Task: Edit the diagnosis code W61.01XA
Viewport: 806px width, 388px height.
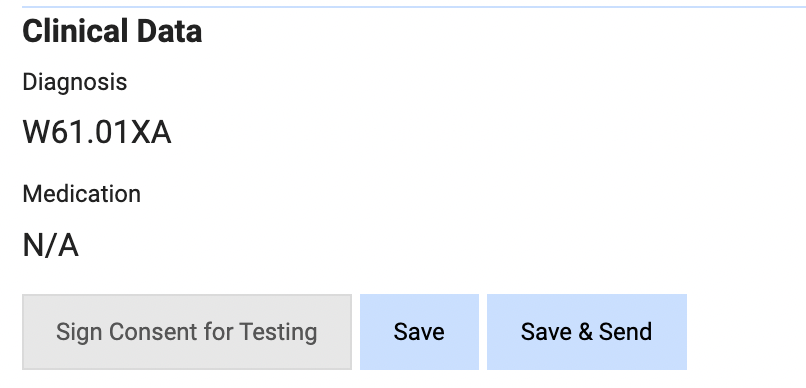Action: coord(97,132)
